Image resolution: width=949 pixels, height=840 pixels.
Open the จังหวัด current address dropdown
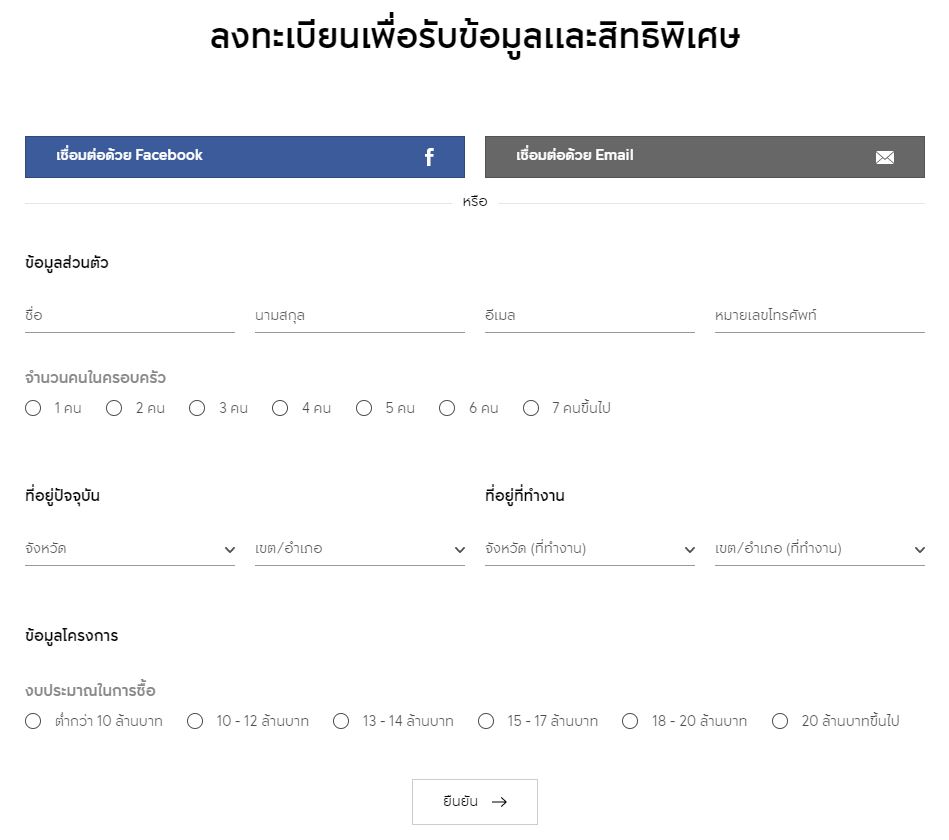pyautogui.click(x=130, y=549)
